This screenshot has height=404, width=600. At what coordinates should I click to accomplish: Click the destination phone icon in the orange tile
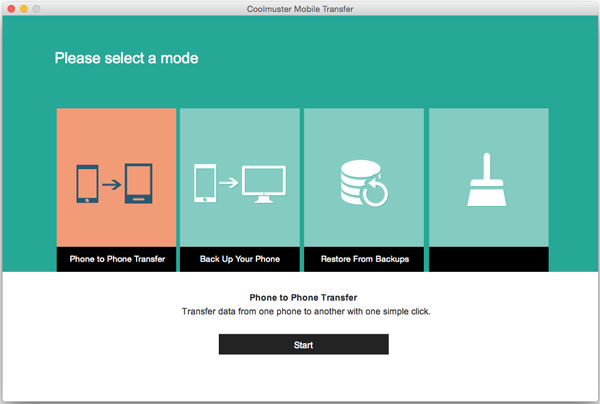click(139, 185)
